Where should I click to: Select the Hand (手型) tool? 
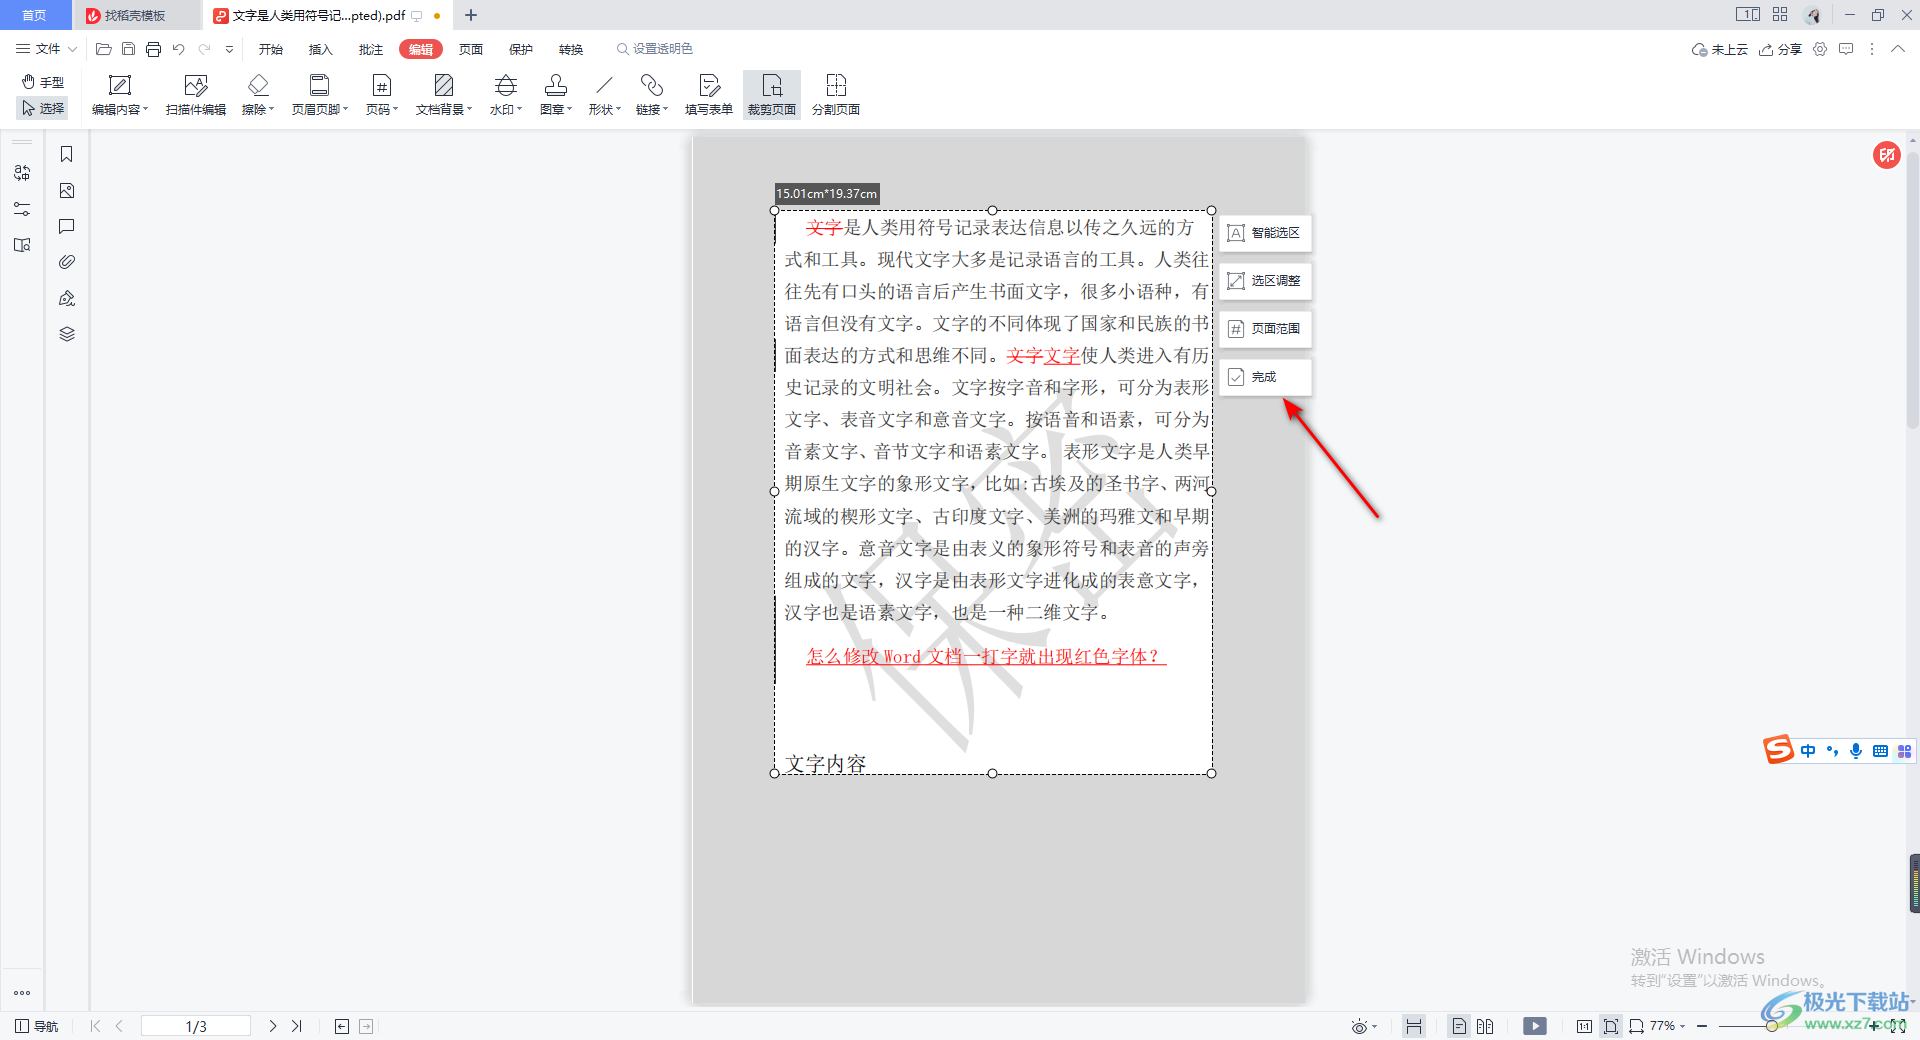pos(43,82)
